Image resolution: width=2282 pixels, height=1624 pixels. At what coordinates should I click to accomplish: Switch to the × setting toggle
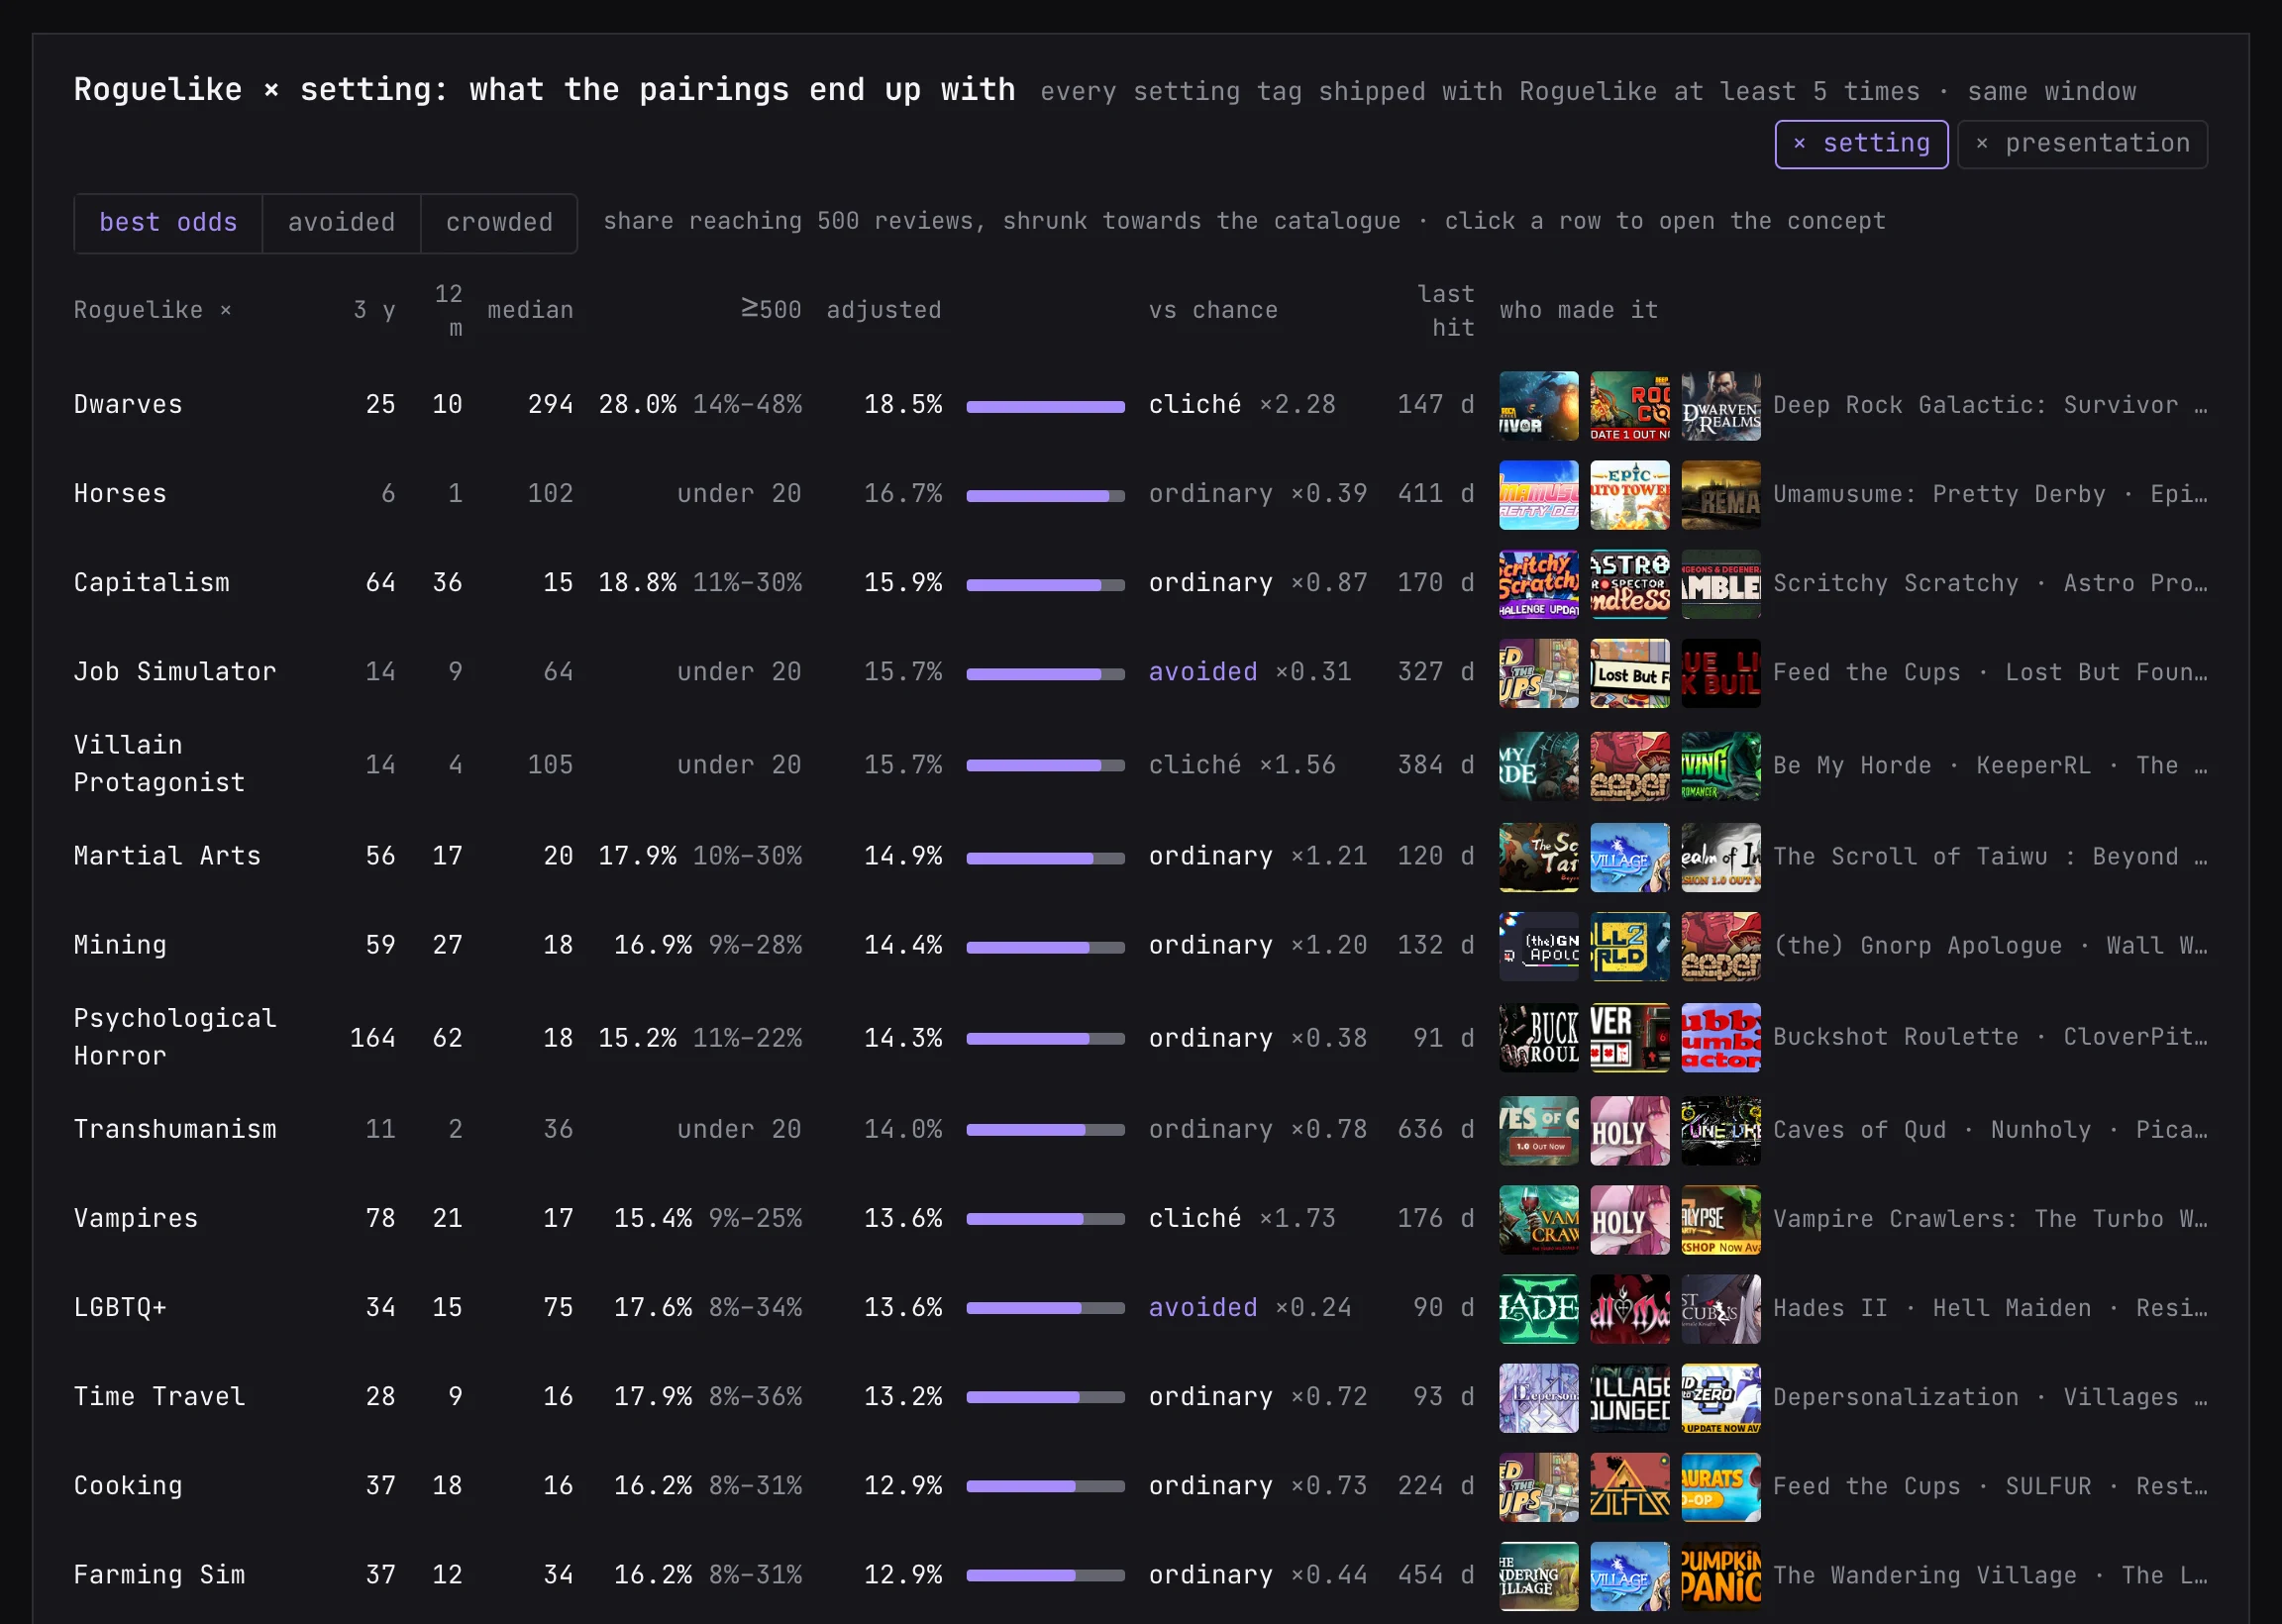1861,144
